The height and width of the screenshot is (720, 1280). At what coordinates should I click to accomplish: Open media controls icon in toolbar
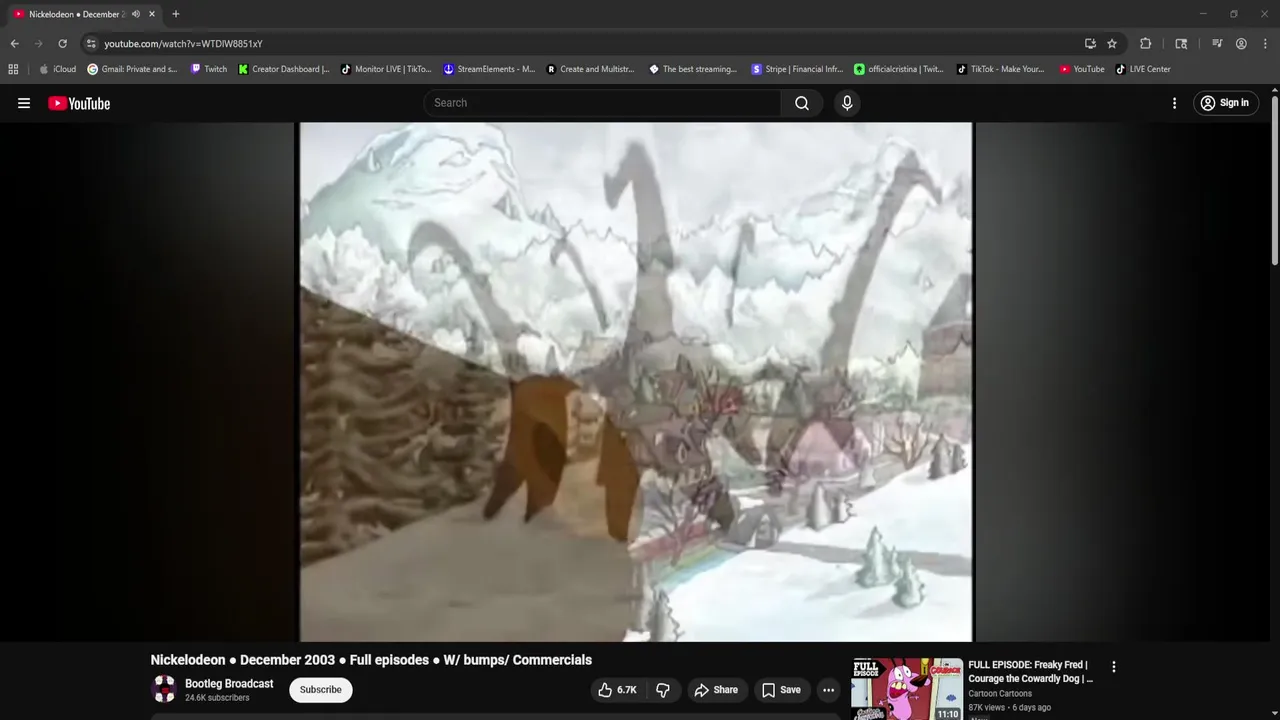(1217, 44)
